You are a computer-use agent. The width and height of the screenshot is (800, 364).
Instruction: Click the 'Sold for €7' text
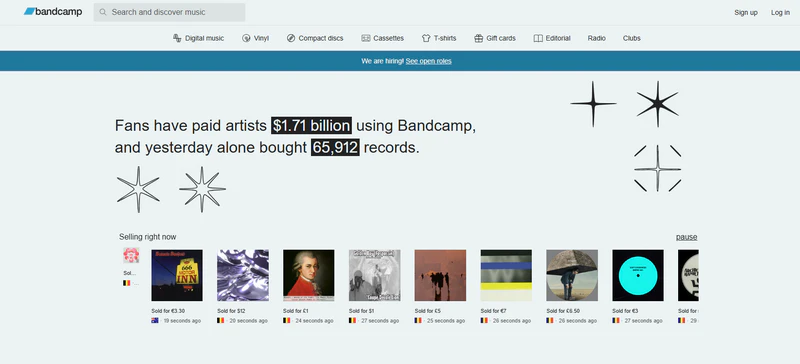[x=493, y=310]
